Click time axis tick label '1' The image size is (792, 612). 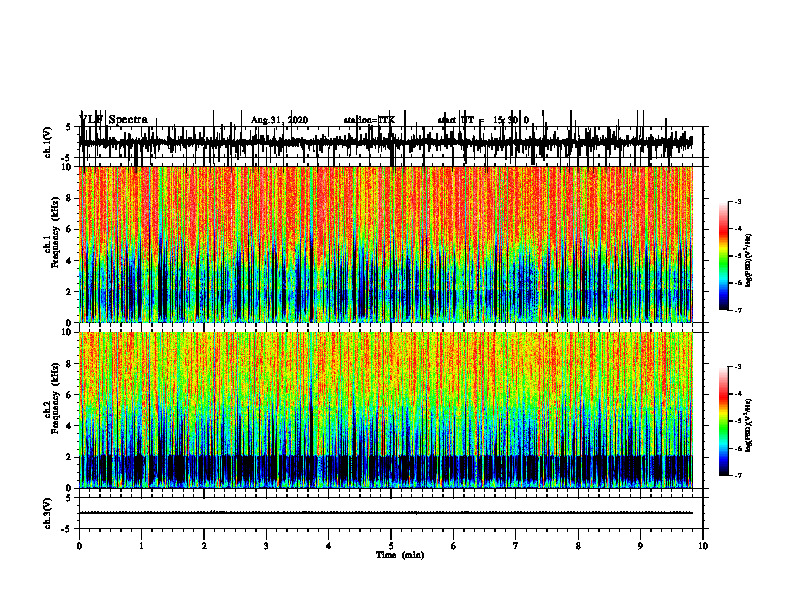141,546
